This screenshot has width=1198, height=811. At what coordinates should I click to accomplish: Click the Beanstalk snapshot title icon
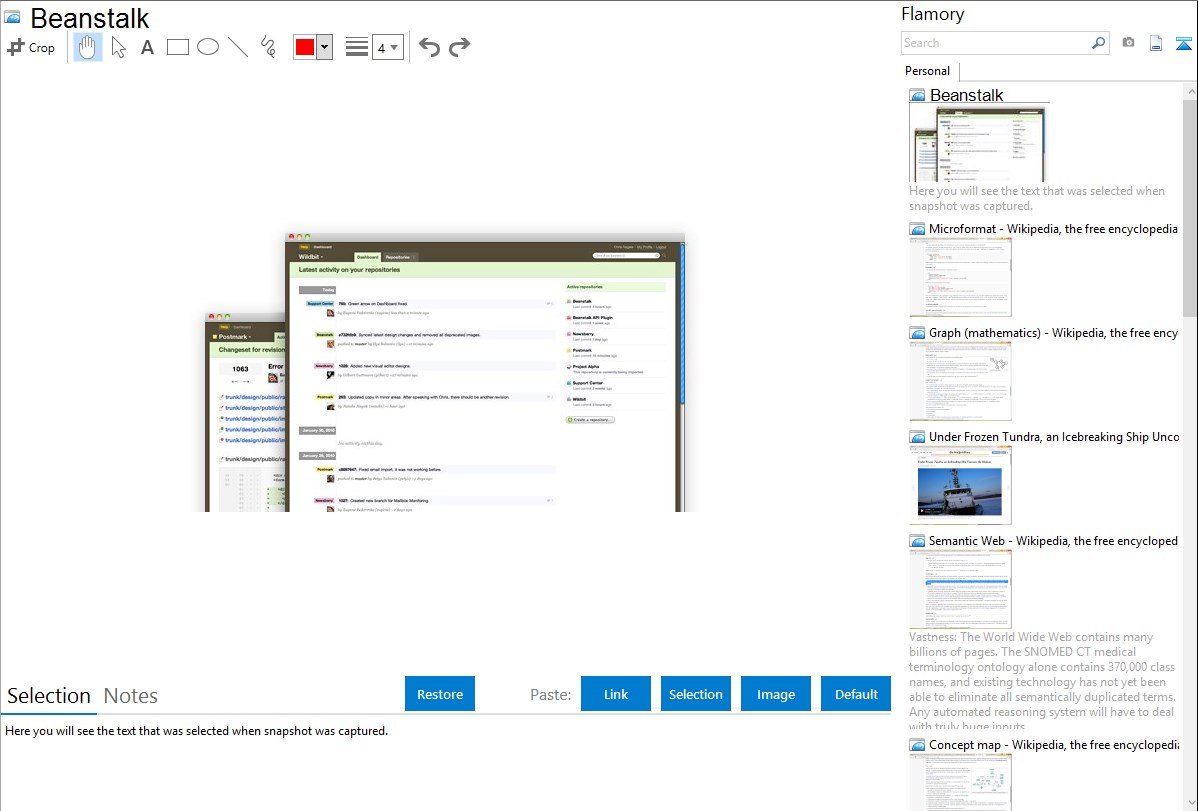click(12, 17)
